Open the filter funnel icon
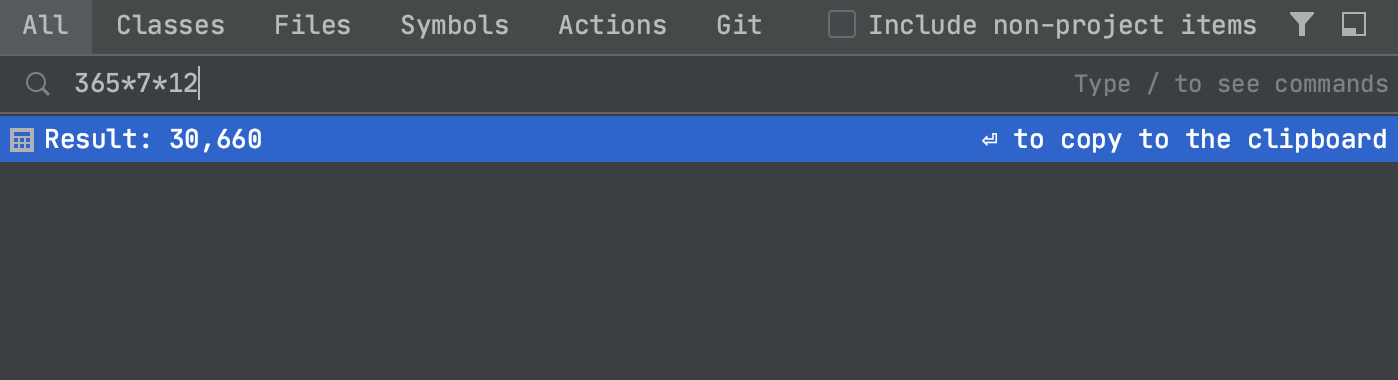 point(1301,25)
